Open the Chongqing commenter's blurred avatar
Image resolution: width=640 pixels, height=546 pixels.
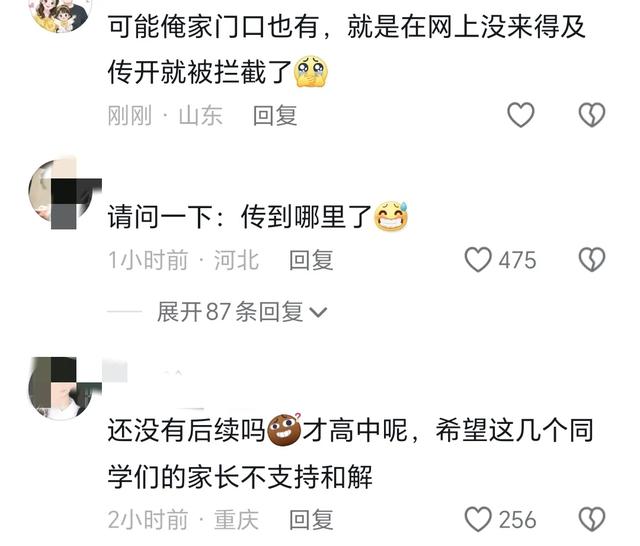(x=63, y=388)
